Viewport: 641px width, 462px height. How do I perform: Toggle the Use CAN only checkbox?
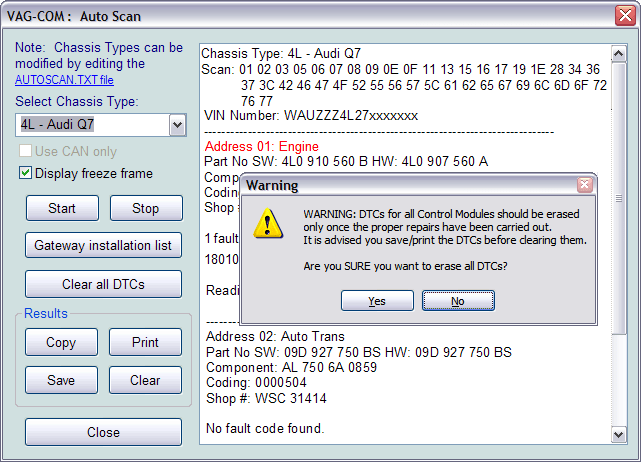(25, 151)
